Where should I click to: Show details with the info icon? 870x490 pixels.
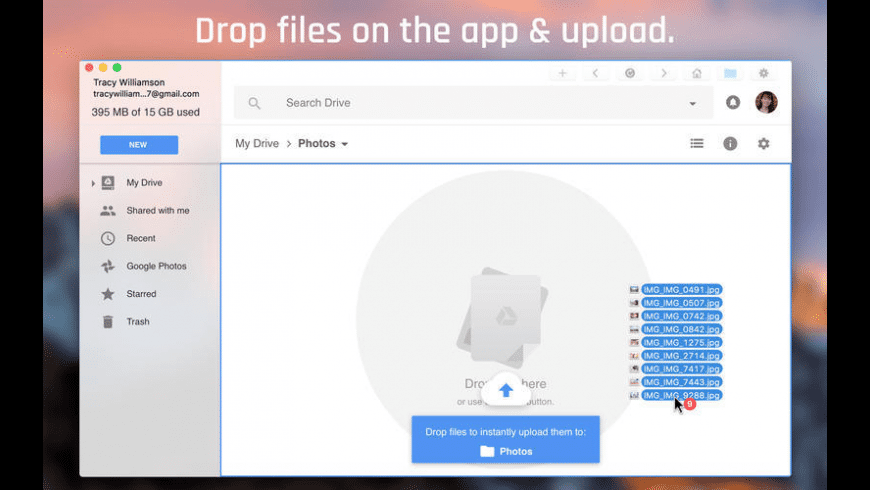(x=730, y=144)
